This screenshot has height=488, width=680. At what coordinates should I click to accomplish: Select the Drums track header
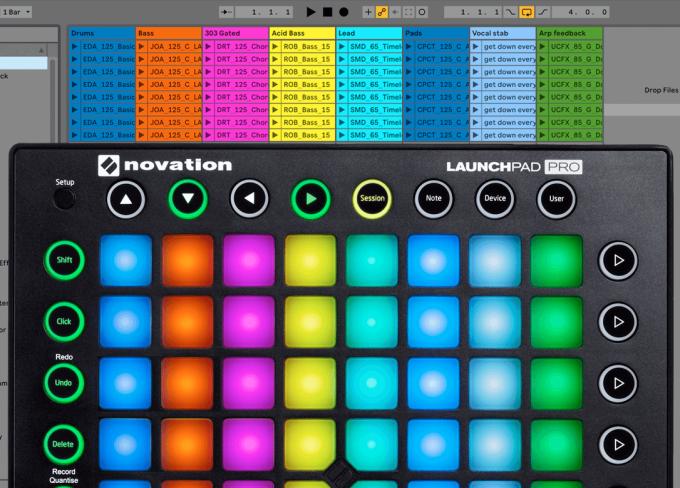[102, 33]
